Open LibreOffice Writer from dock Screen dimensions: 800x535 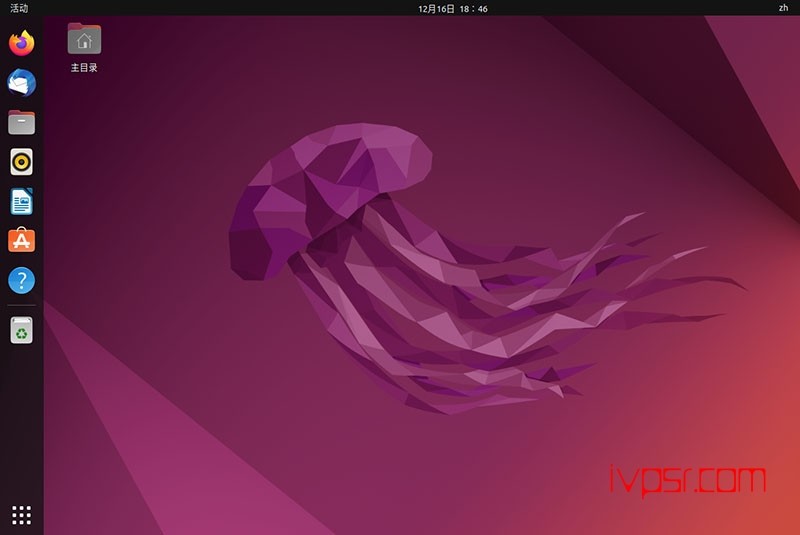[21, 201]
